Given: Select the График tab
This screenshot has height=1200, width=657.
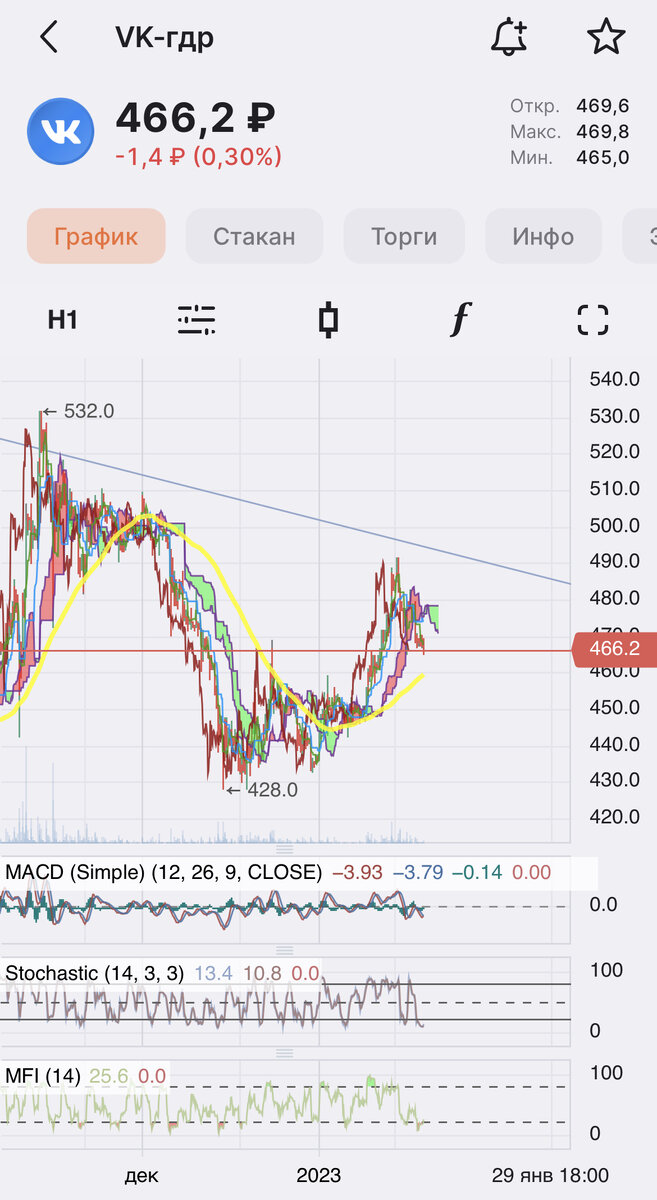Looking at the screenshot, I should point(96,236).
